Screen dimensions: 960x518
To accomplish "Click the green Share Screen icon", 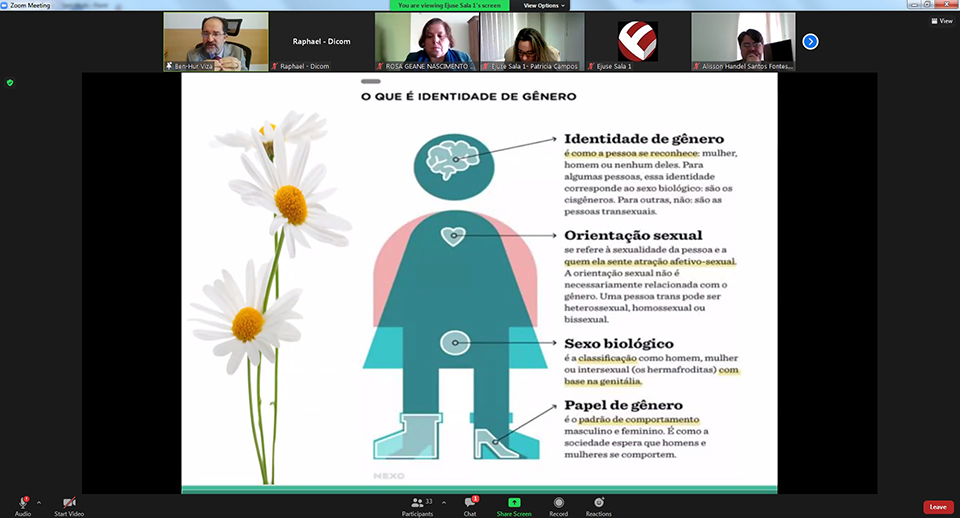I will 514,502.
